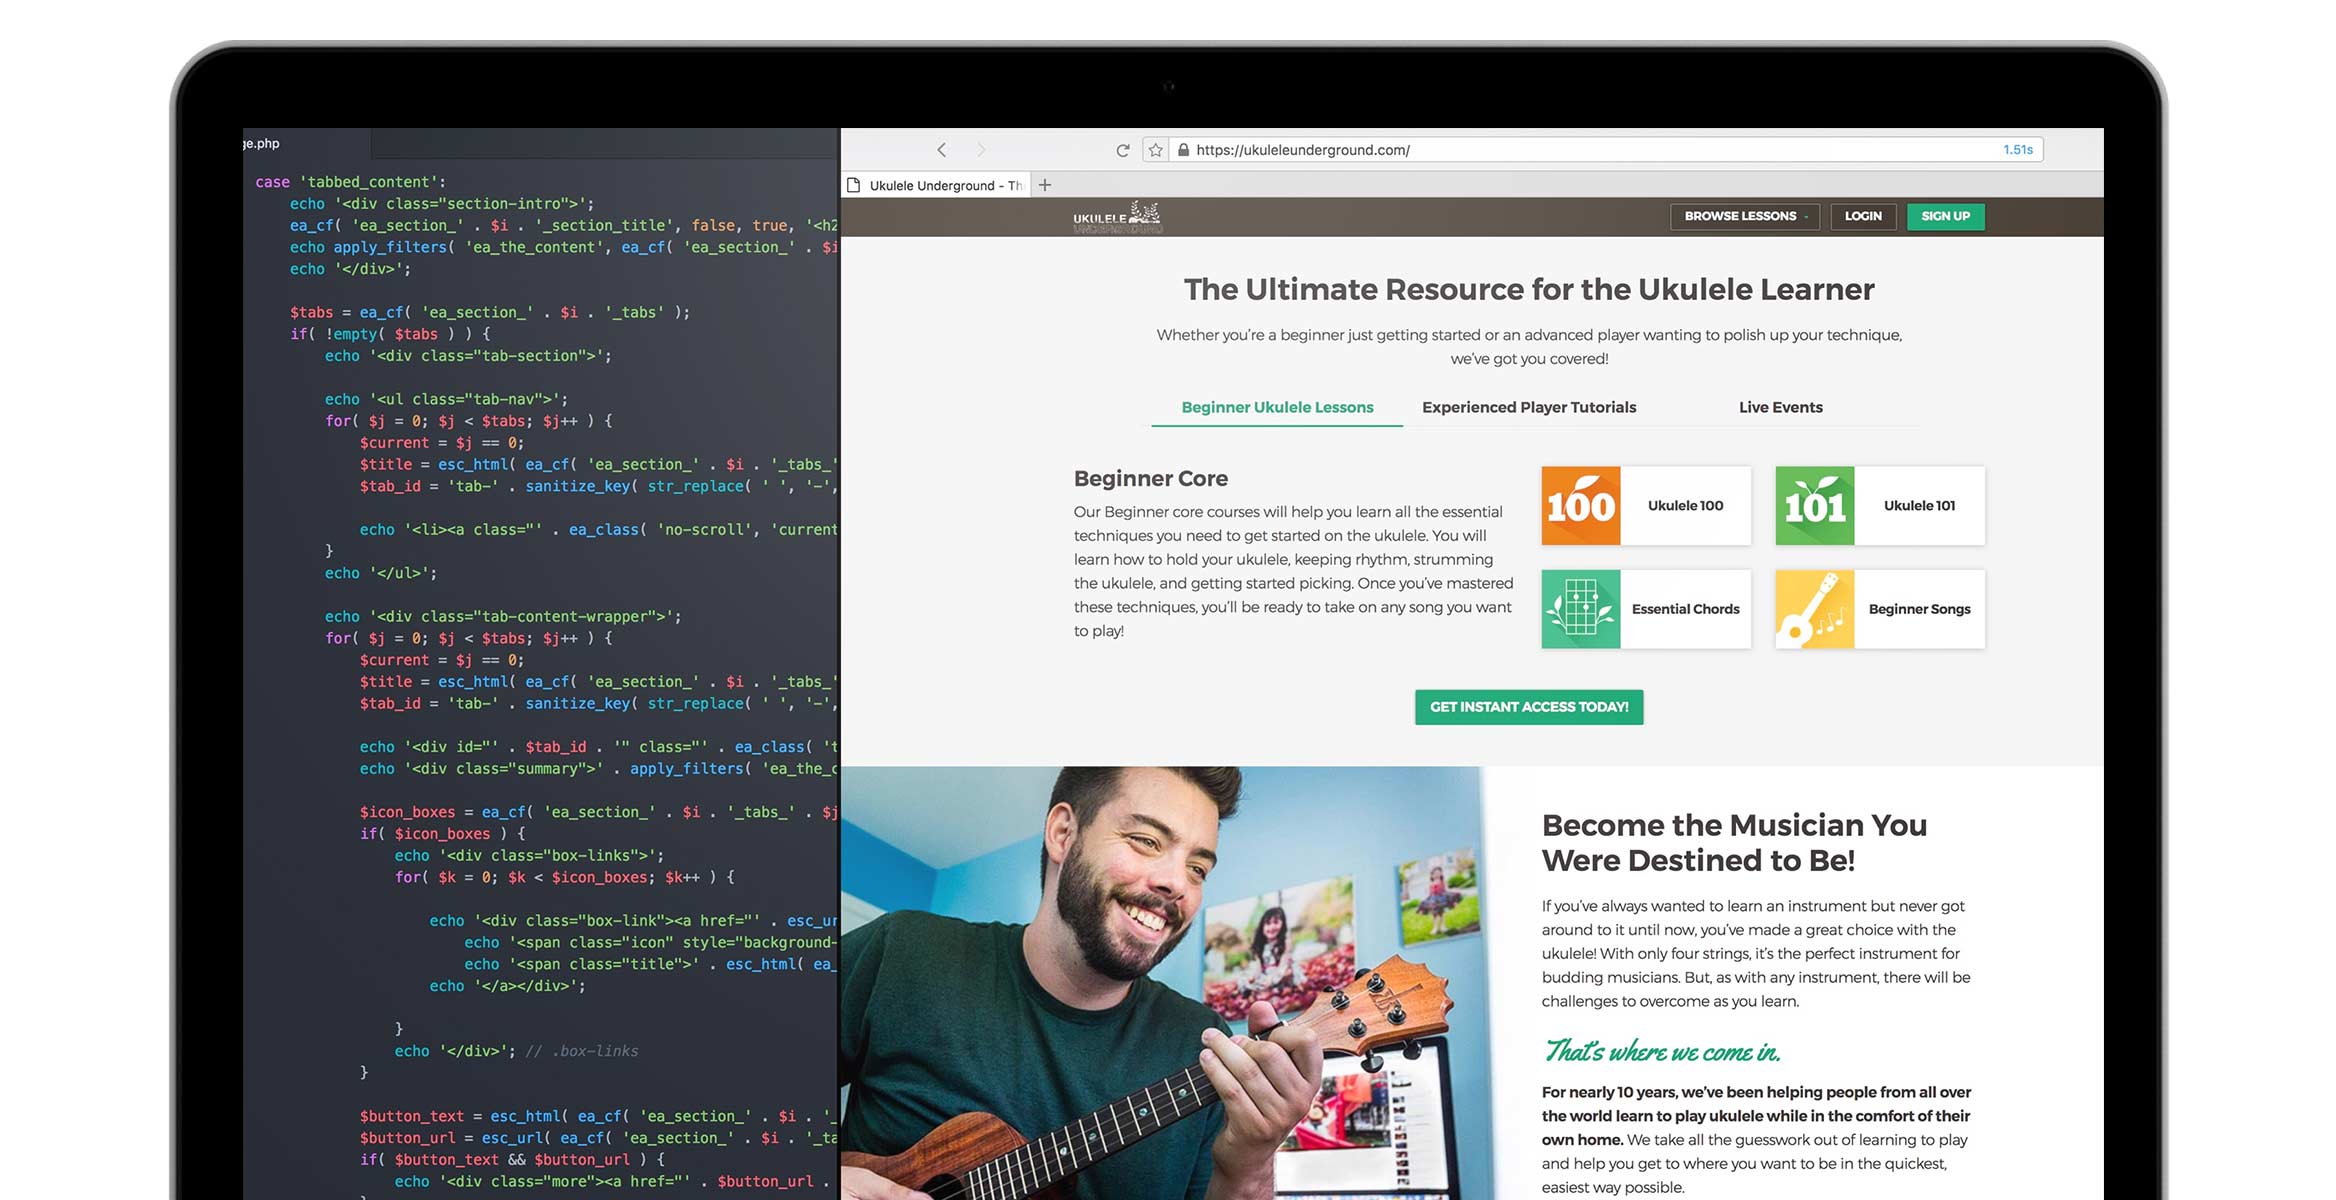This screenshot has width=2336, height=1200.
Task: Click the green Essential Chords grid icon
Action: (1581, 609)
